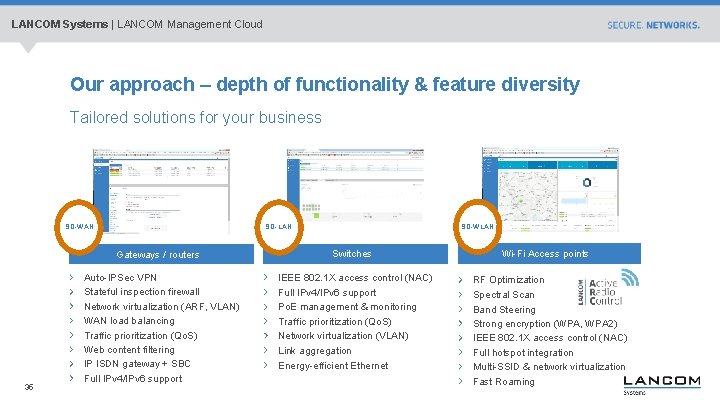720x405 pixels.
Task: Click the chevron before 'Fast Roaming'
Action: tap(461, 381)
